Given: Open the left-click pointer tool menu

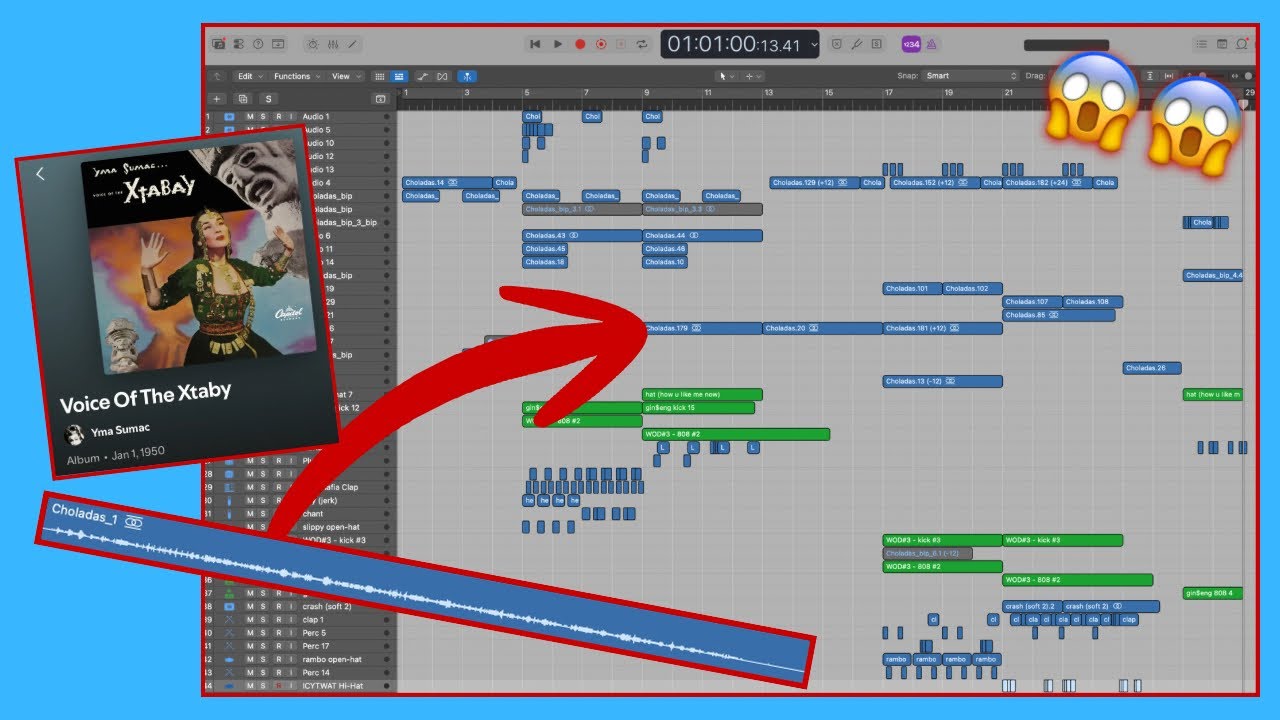Looking at the screenshot, I should click(727, 76).
